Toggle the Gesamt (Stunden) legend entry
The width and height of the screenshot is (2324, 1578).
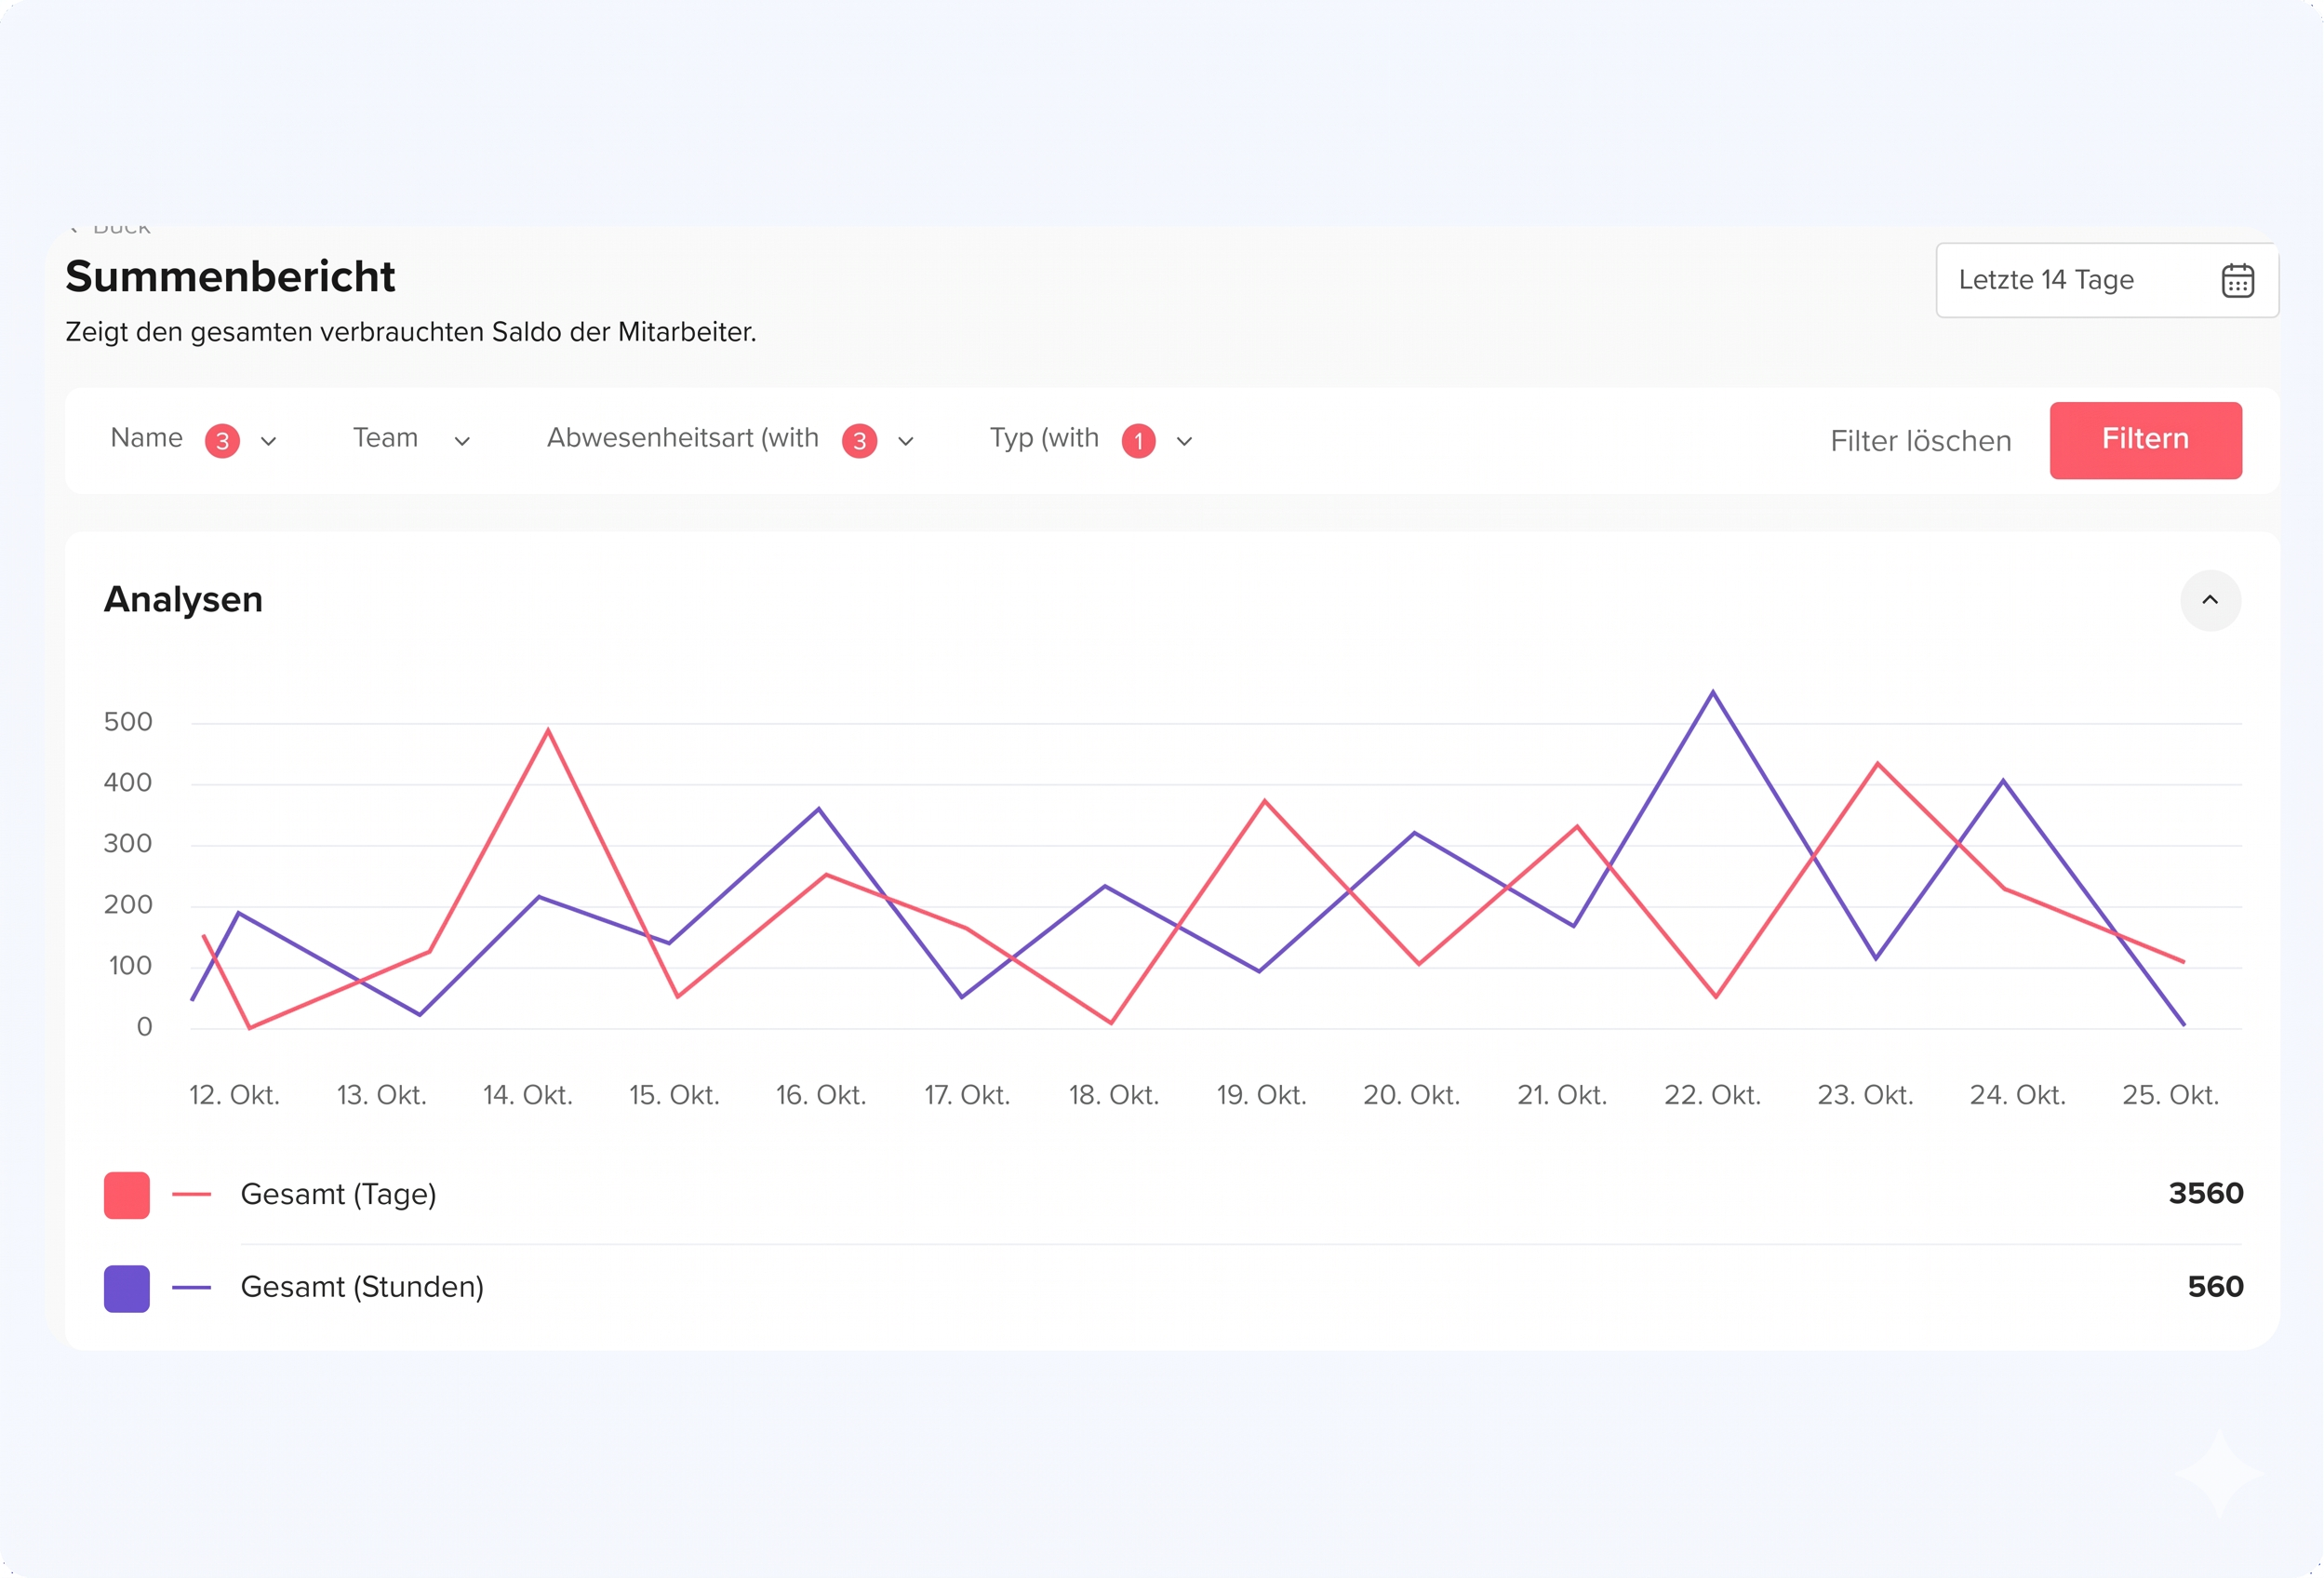coord(362,1287)
